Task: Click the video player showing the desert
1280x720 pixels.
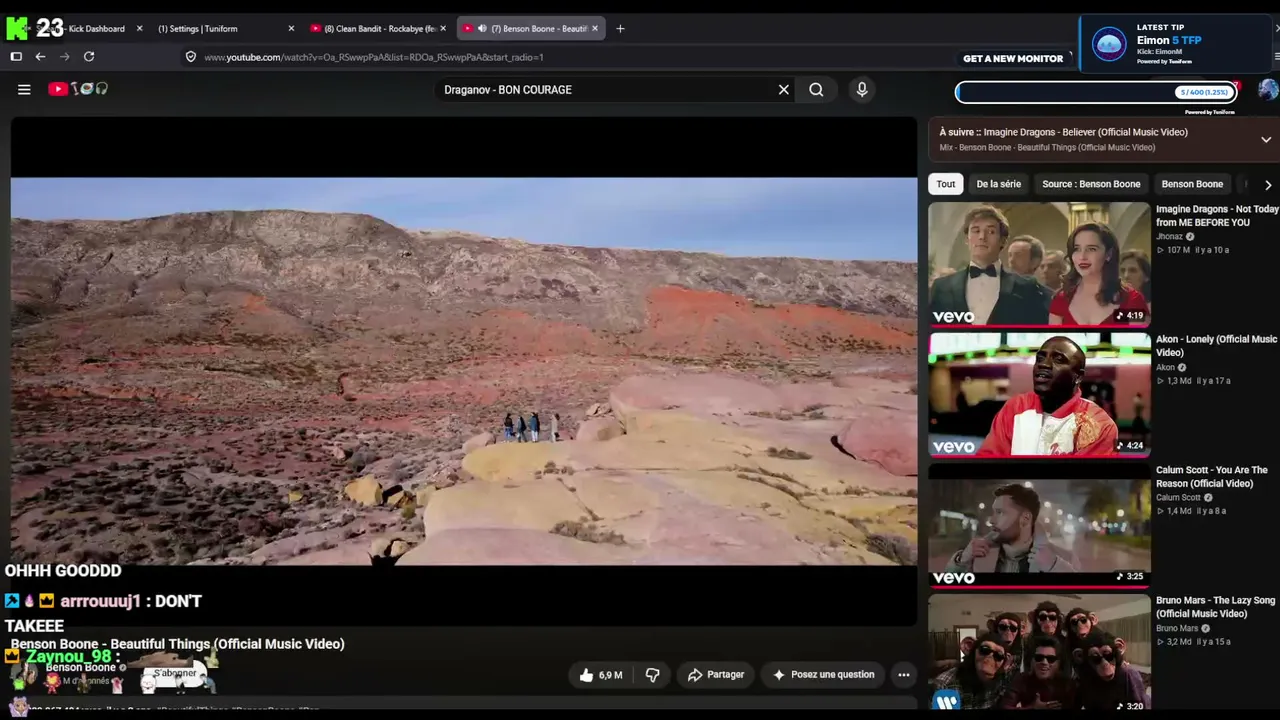Action: tap(464, 371)
